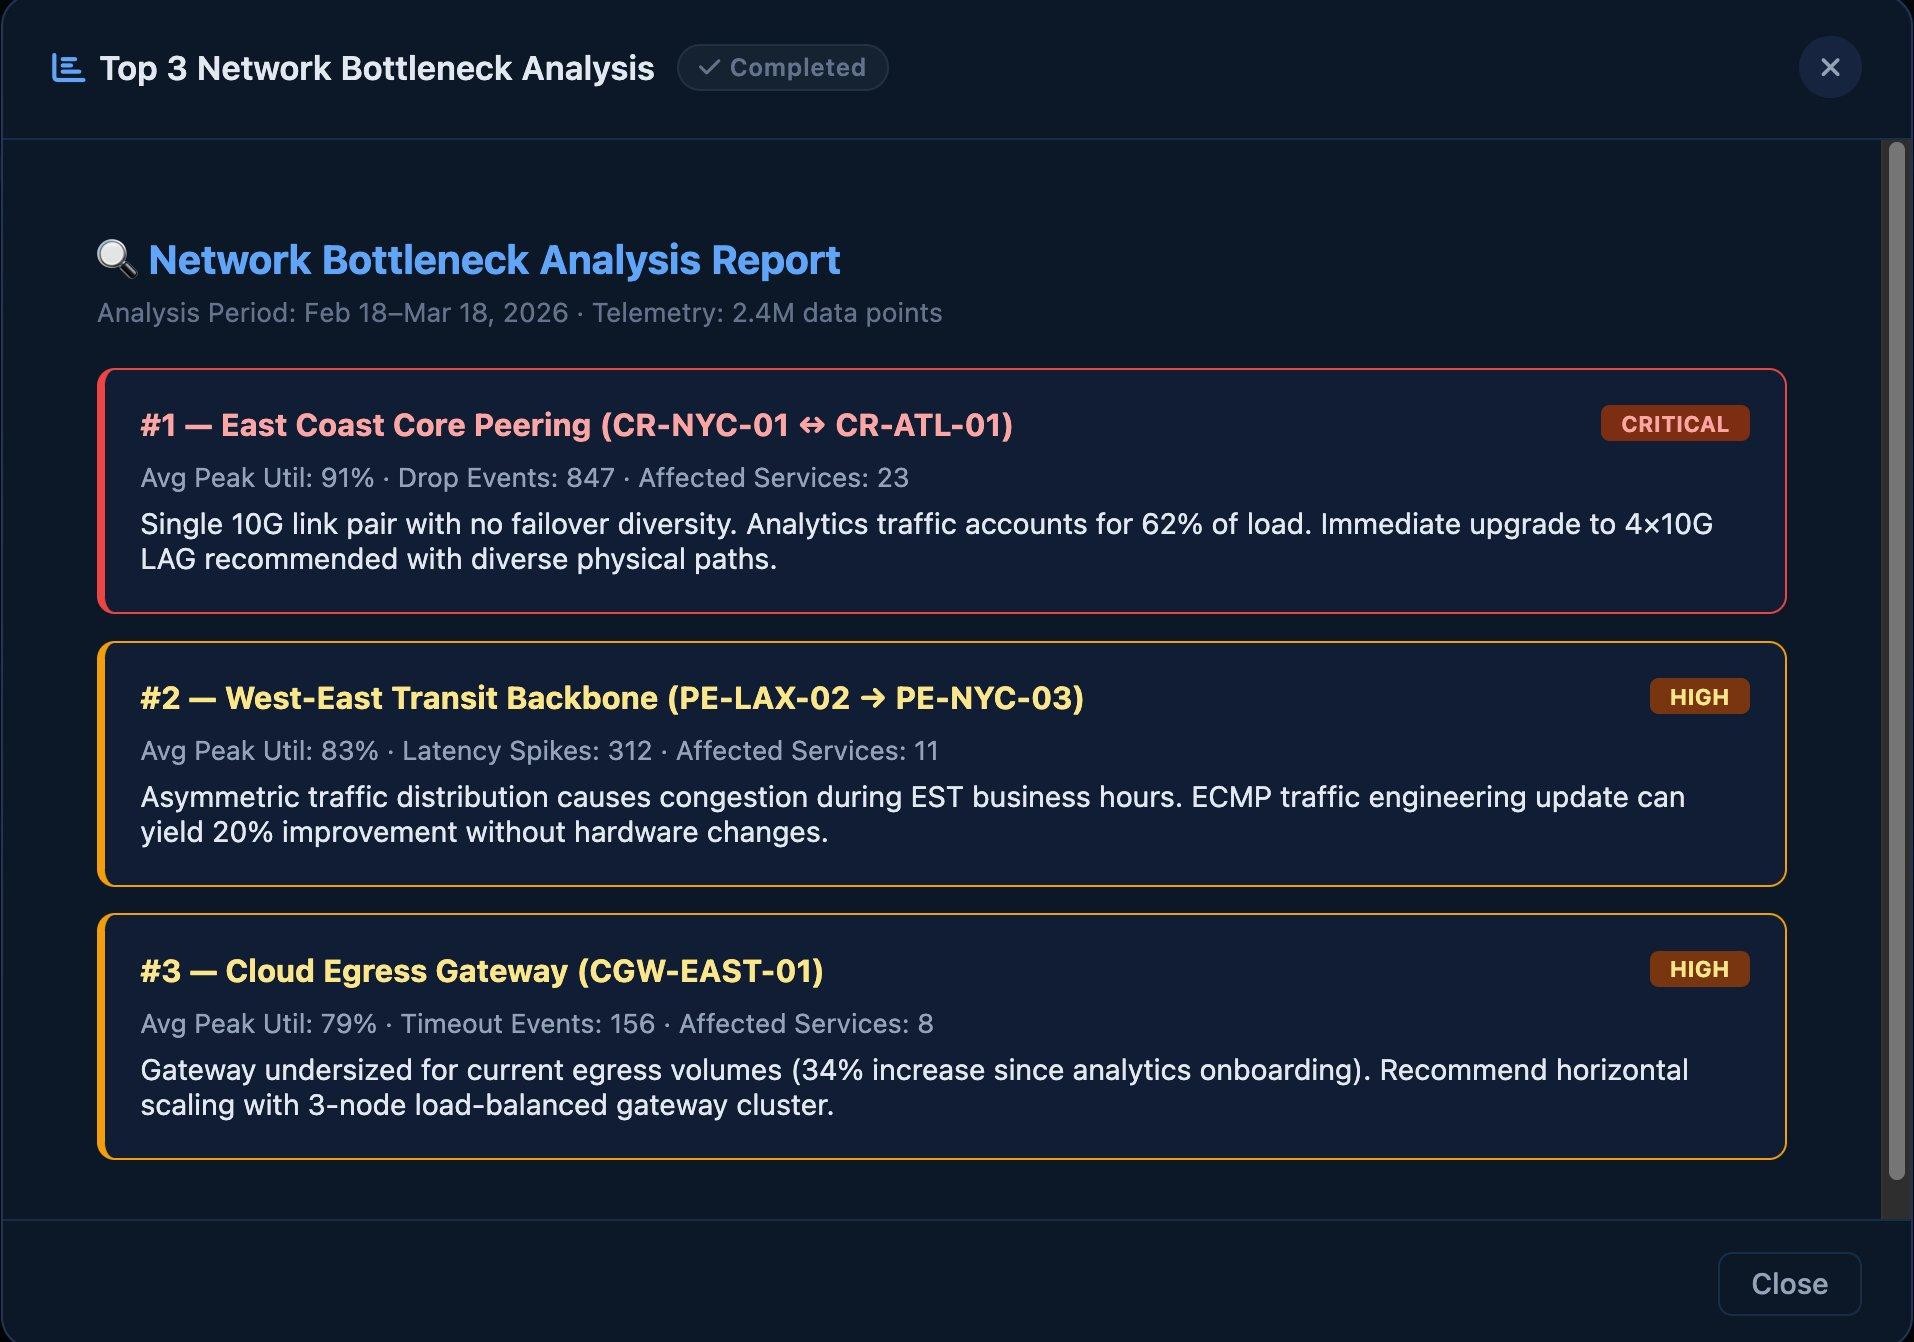Click the Drop Events: 847 stats line

(x=524, y=478)
